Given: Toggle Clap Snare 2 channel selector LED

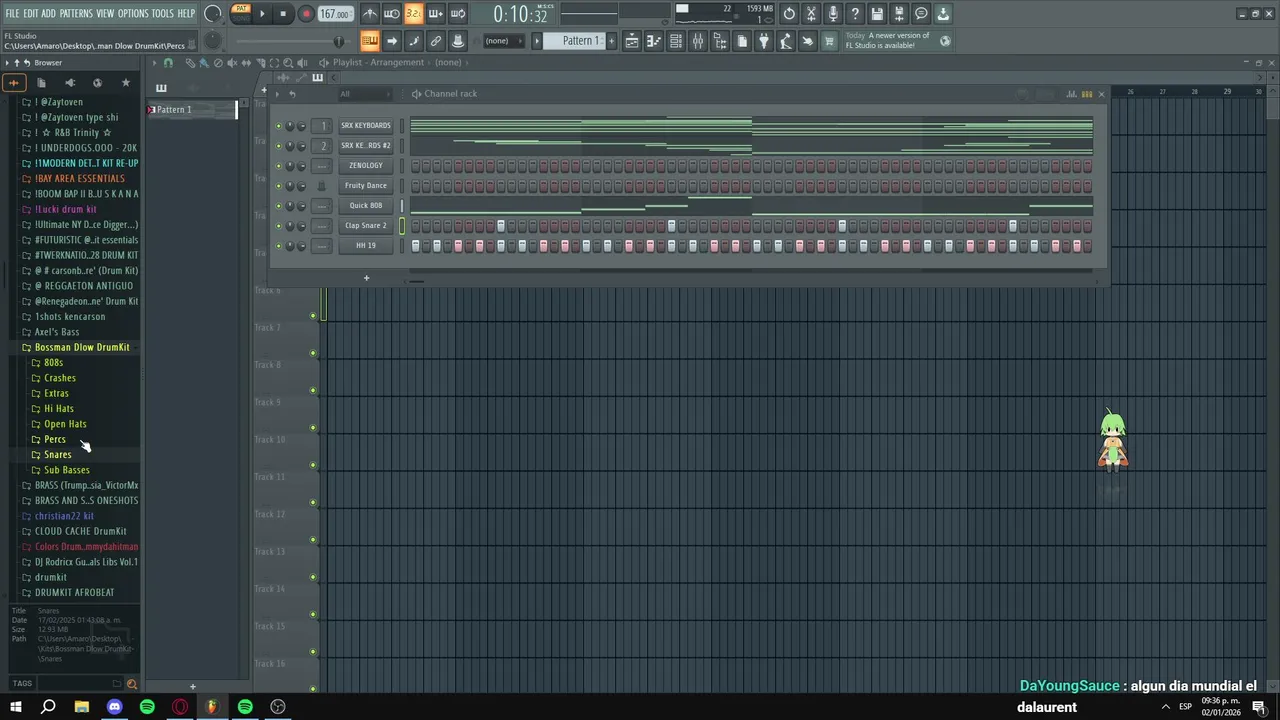Looking at the screenshot, I should click(x=403, y=226).
